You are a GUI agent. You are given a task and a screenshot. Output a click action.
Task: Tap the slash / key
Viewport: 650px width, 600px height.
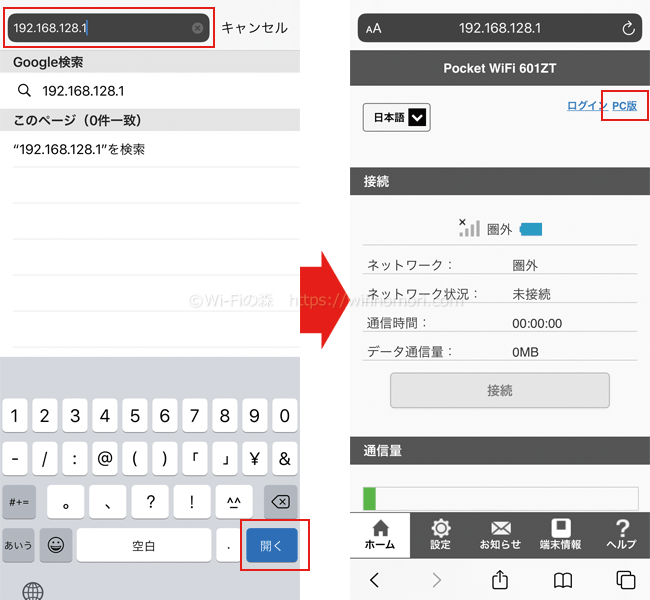(44, 459)
